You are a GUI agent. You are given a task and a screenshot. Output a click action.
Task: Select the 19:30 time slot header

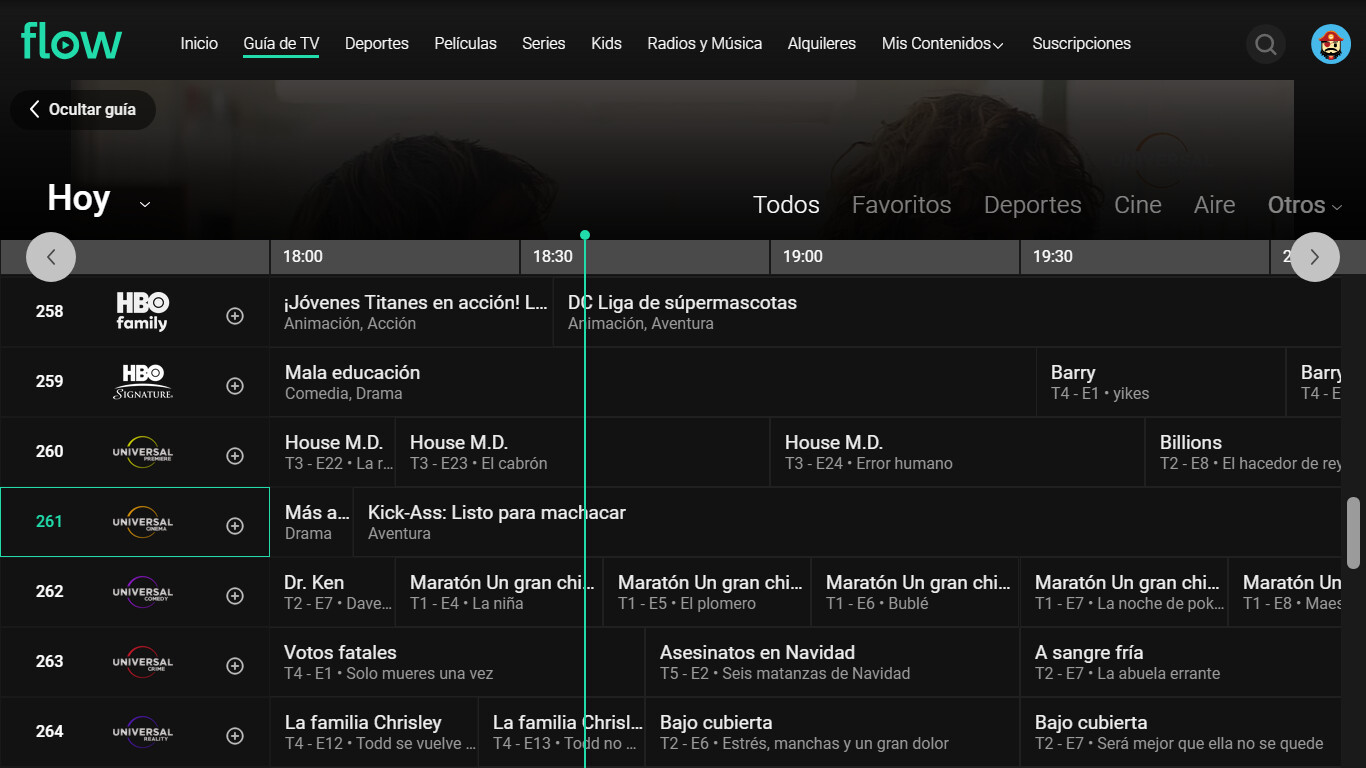point(1145,257)
